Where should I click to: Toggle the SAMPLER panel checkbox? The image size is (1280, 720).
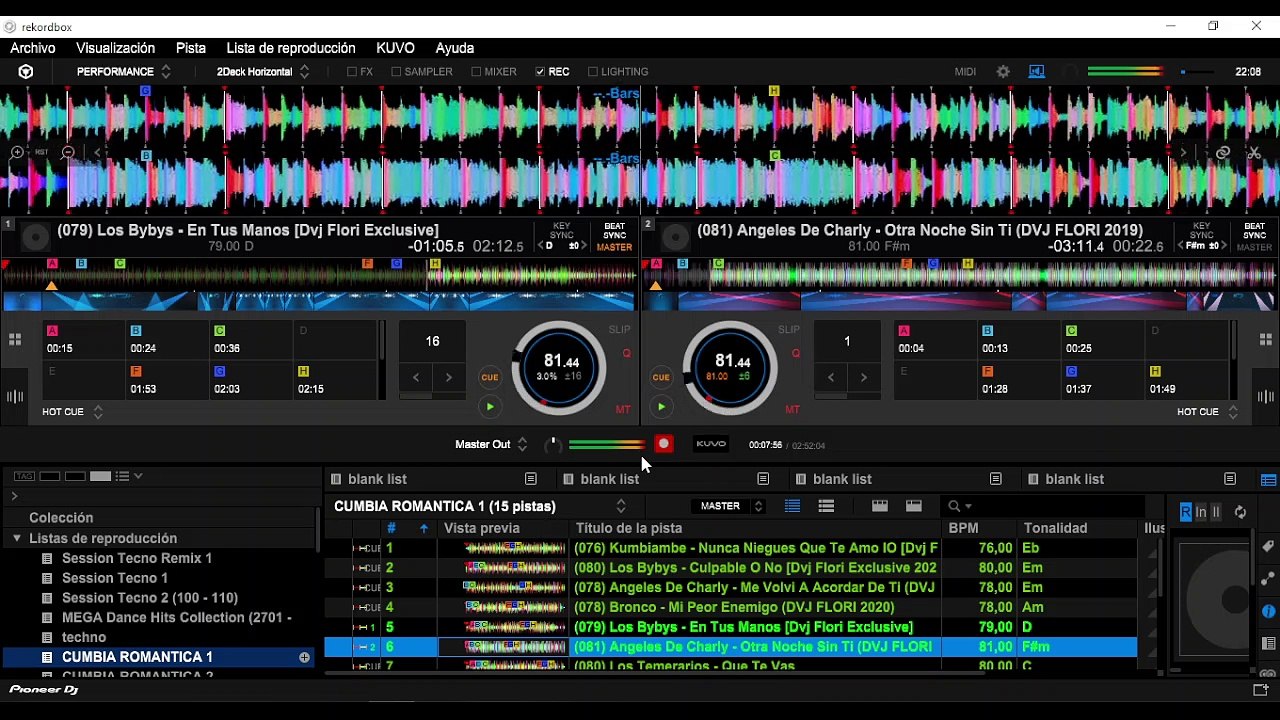pos(396,72)
